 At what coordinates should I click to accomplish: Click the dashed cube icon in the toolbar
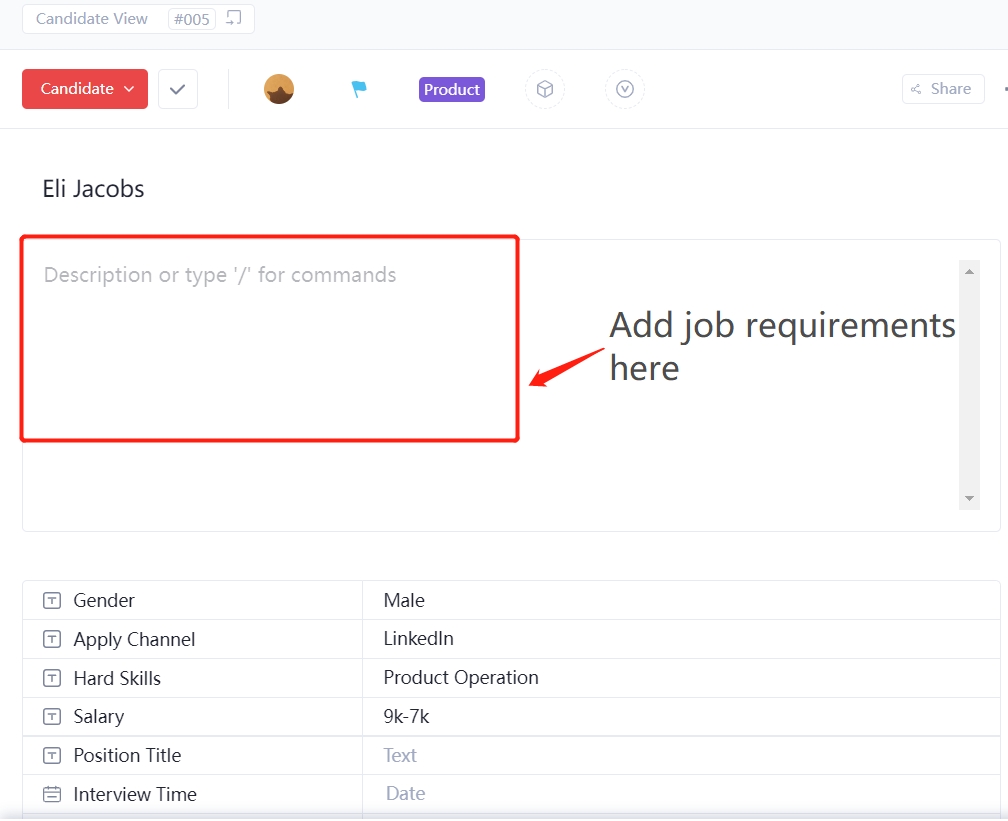tap(544, 89)
